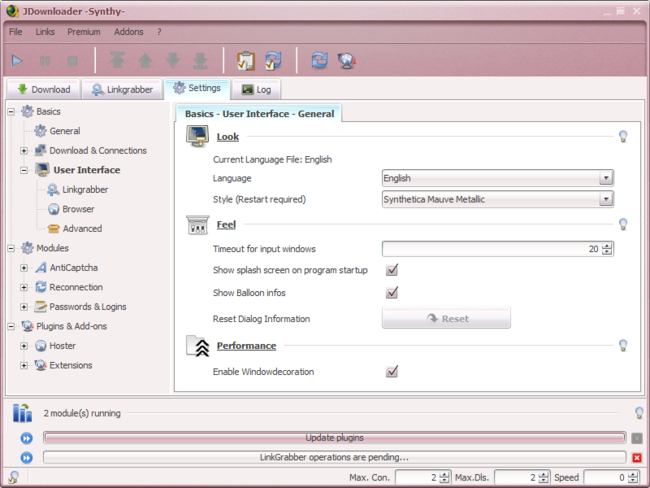Collapse the Basics tree node
Screen dimensions: 650x488
click(x=11, y=112)
